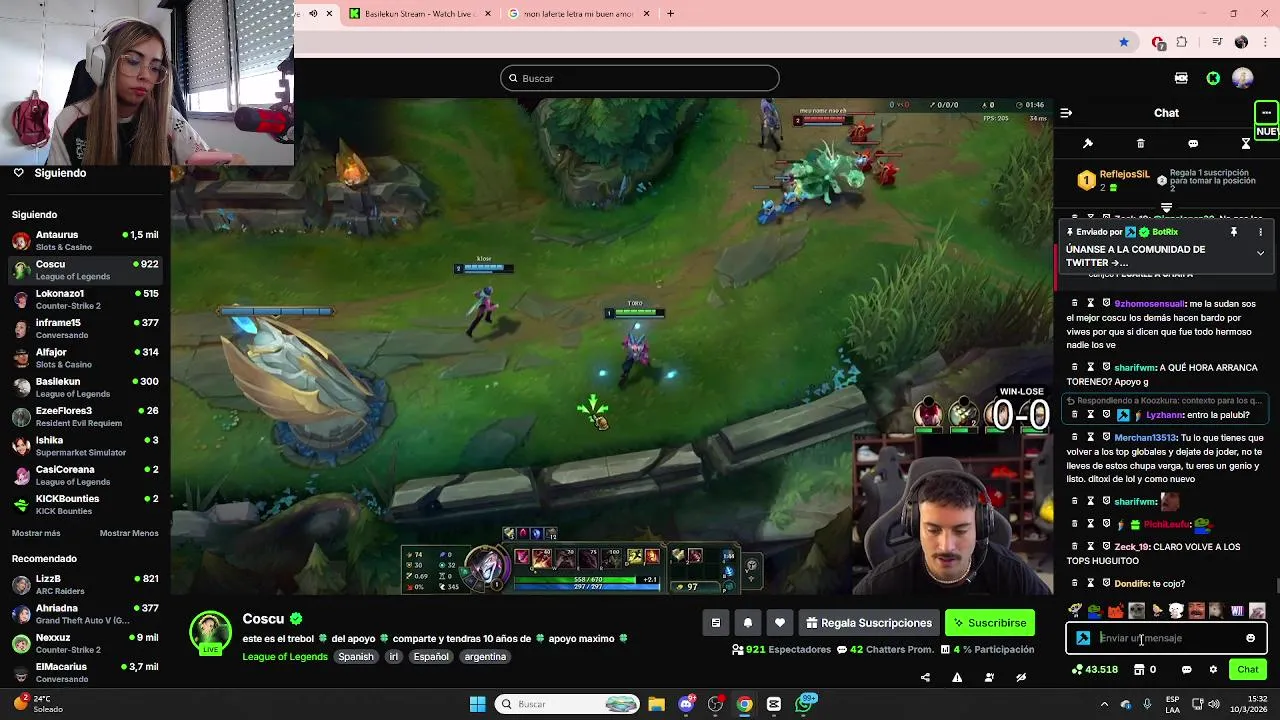Send message with green Chat button
This screenshot has height=720, width=1280.
(1248, 670)
